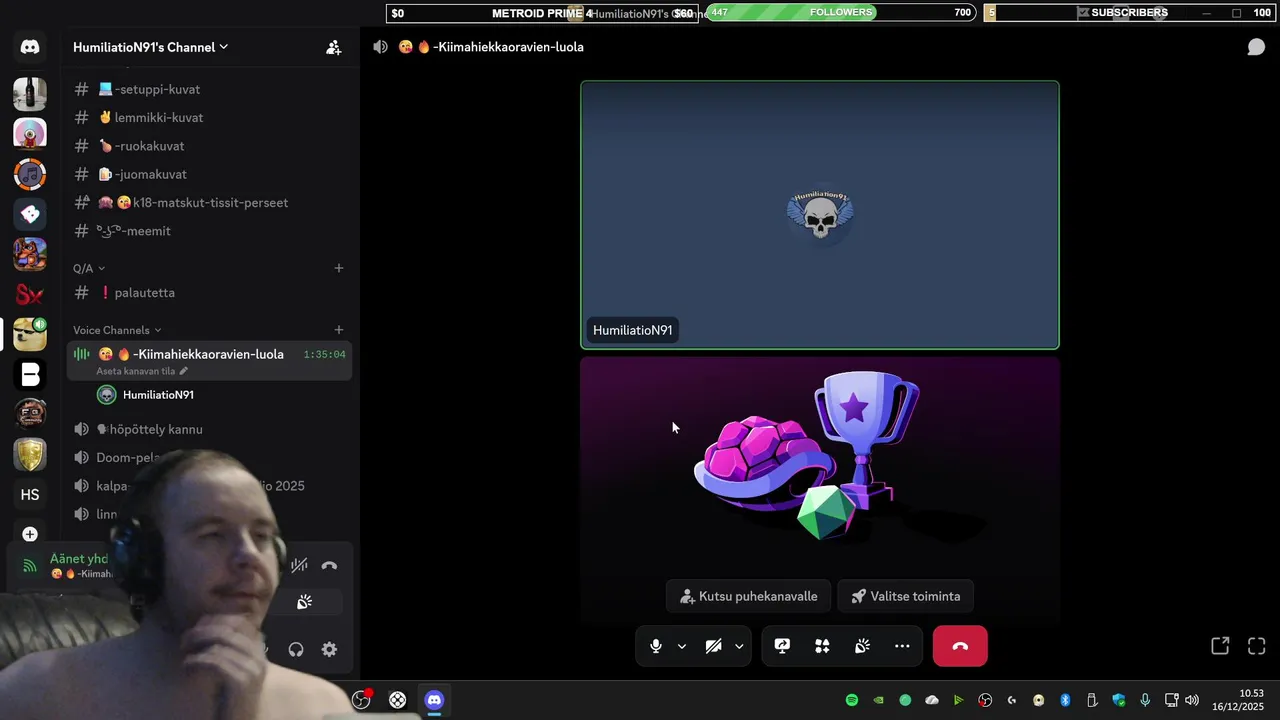Image resolution: width=1280 pixels, height=720 pixels.
Task: Select HumiliatioN91 video tile
Action: pos(820,215)
